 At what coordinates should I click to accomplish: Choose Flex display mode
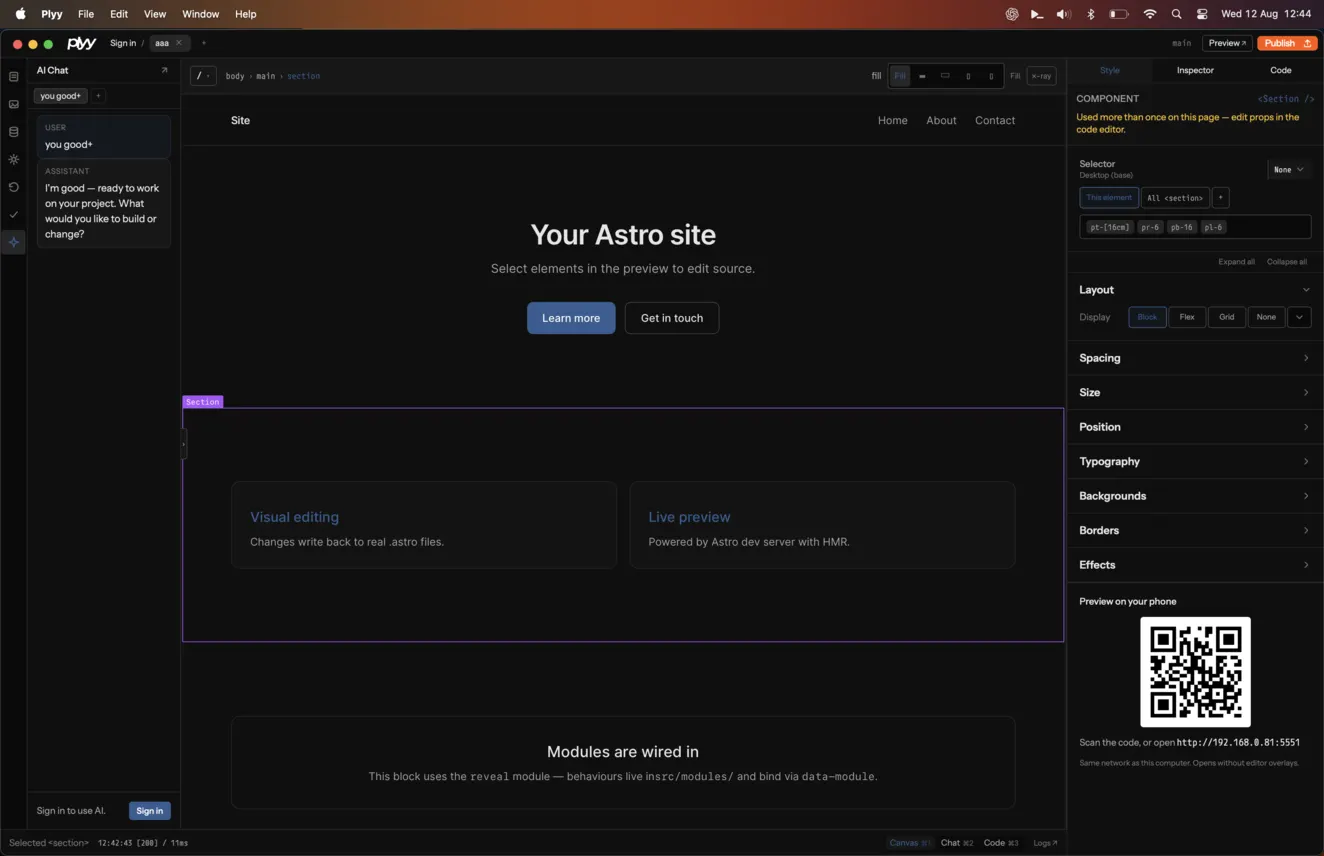(x=1187, y=317)
